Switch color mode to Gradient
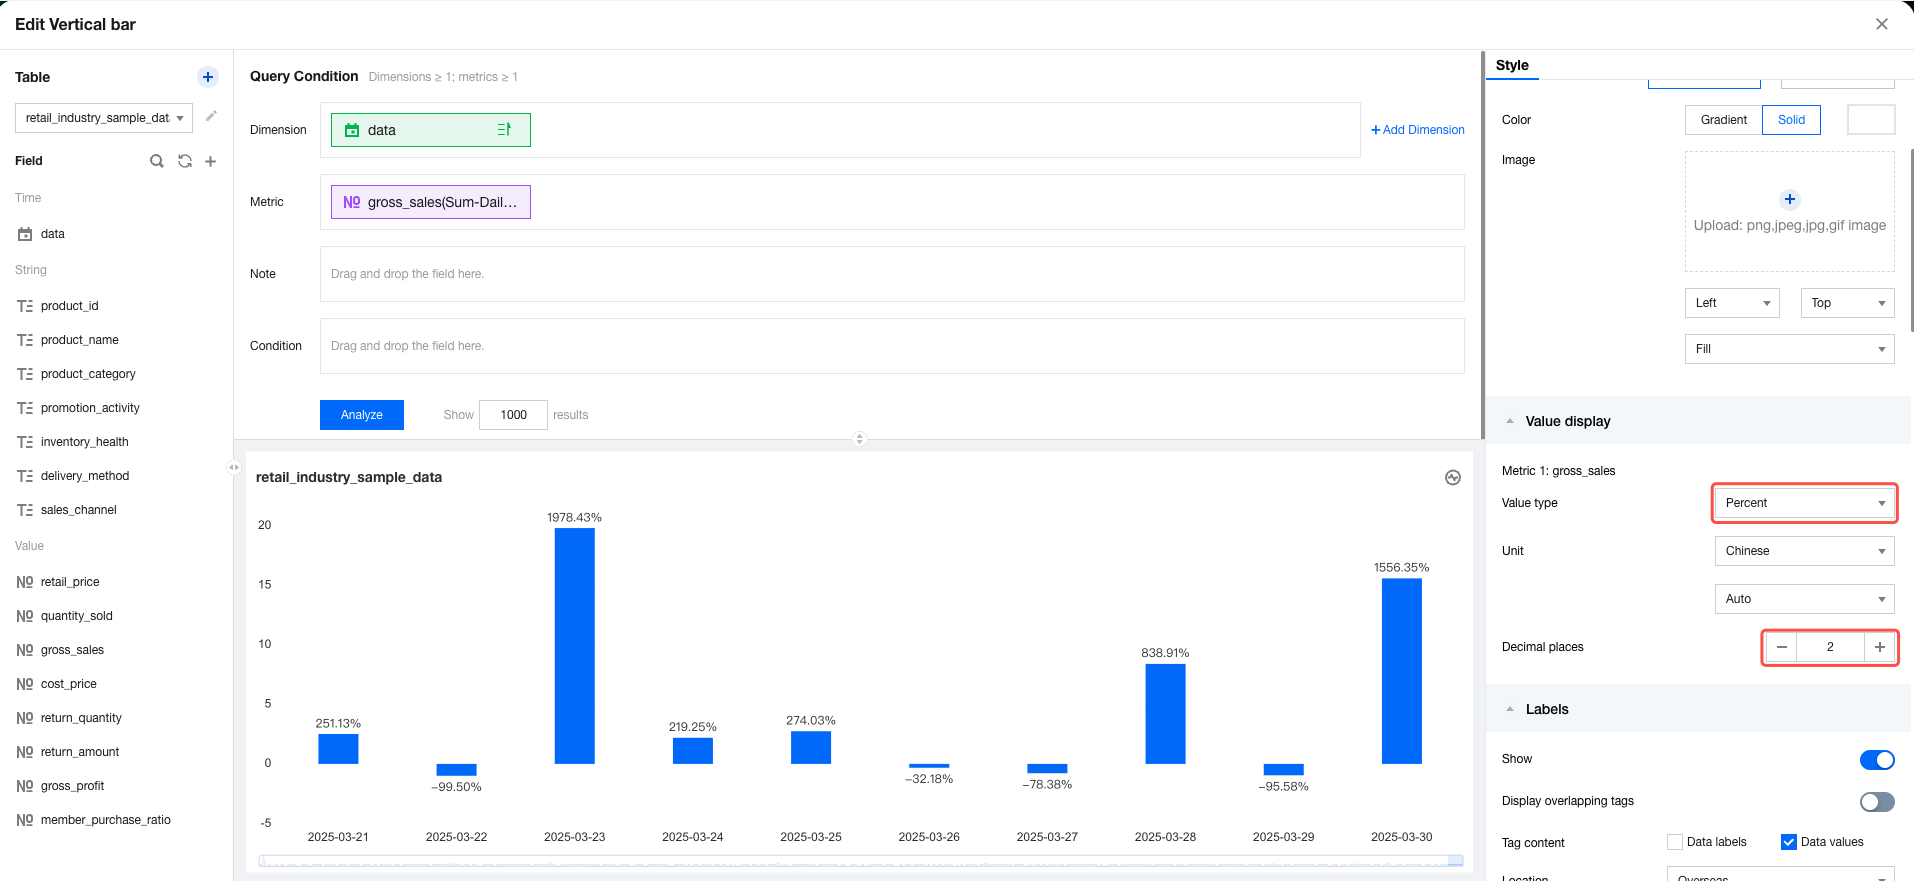The height and width of the screenshot is (881, 1914). pos(1724,120)
